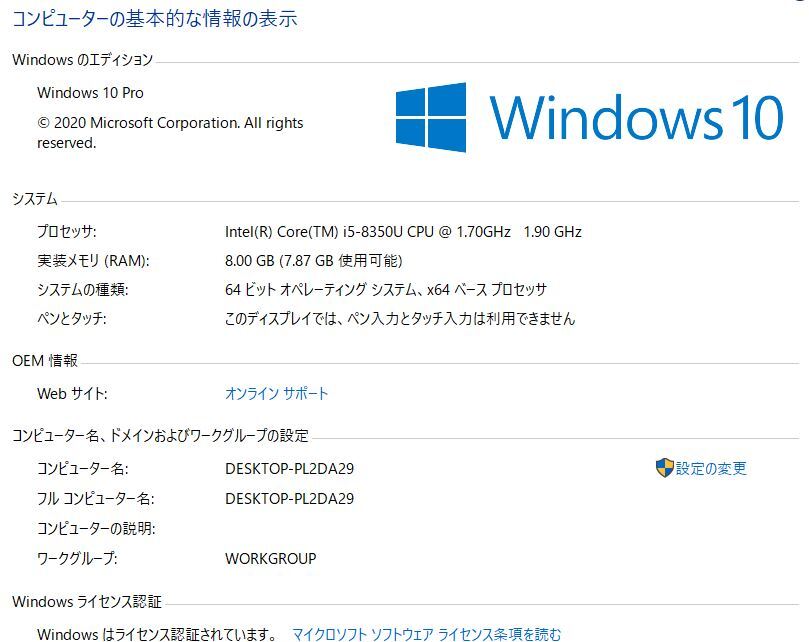Open マイクロソフト ソフトウェア ライセンス条項を読む link
The width and height of the screenshot is (809, 642).
point(427,634)
